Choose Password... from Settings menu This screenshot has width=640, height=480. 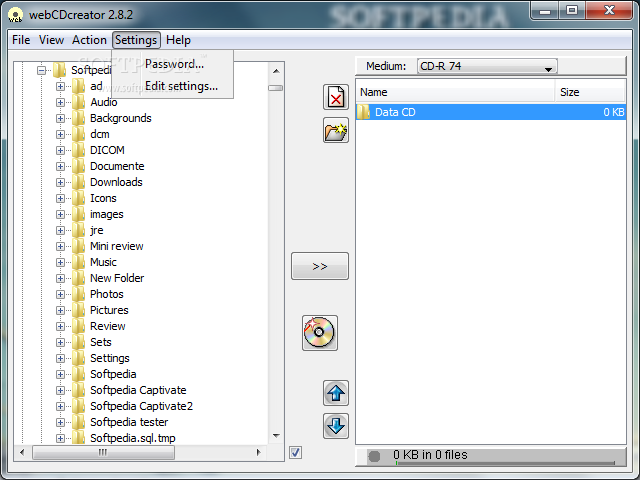[174, 64]
